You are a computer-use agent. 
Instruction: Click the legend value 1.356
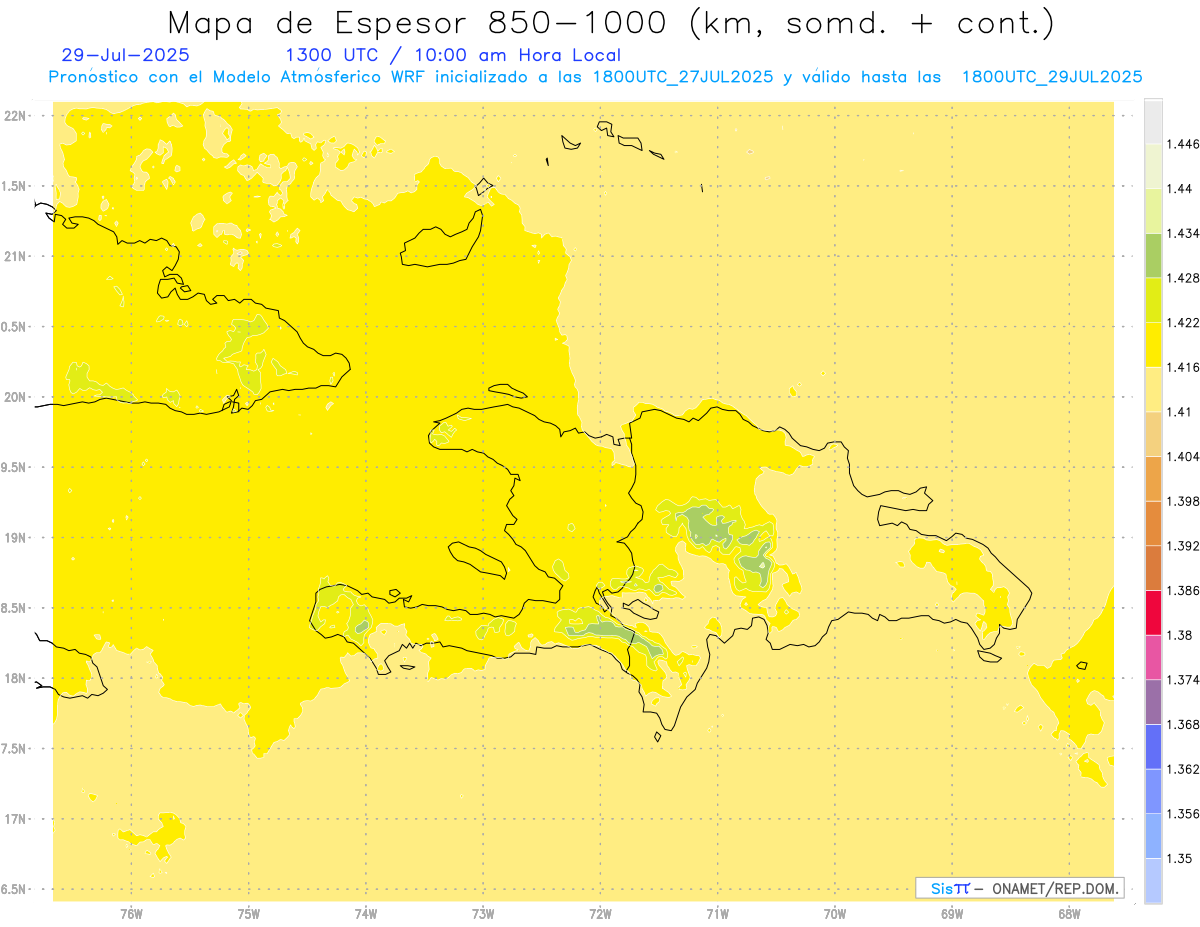click(1184, 813)
